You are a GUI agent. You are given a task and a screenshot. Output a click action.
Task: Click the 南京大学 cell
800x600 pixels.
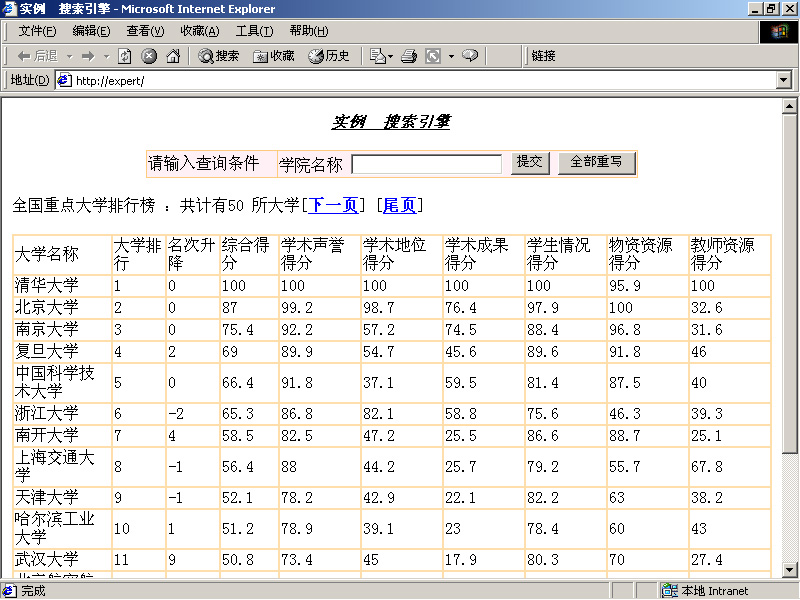coord(62,330)
